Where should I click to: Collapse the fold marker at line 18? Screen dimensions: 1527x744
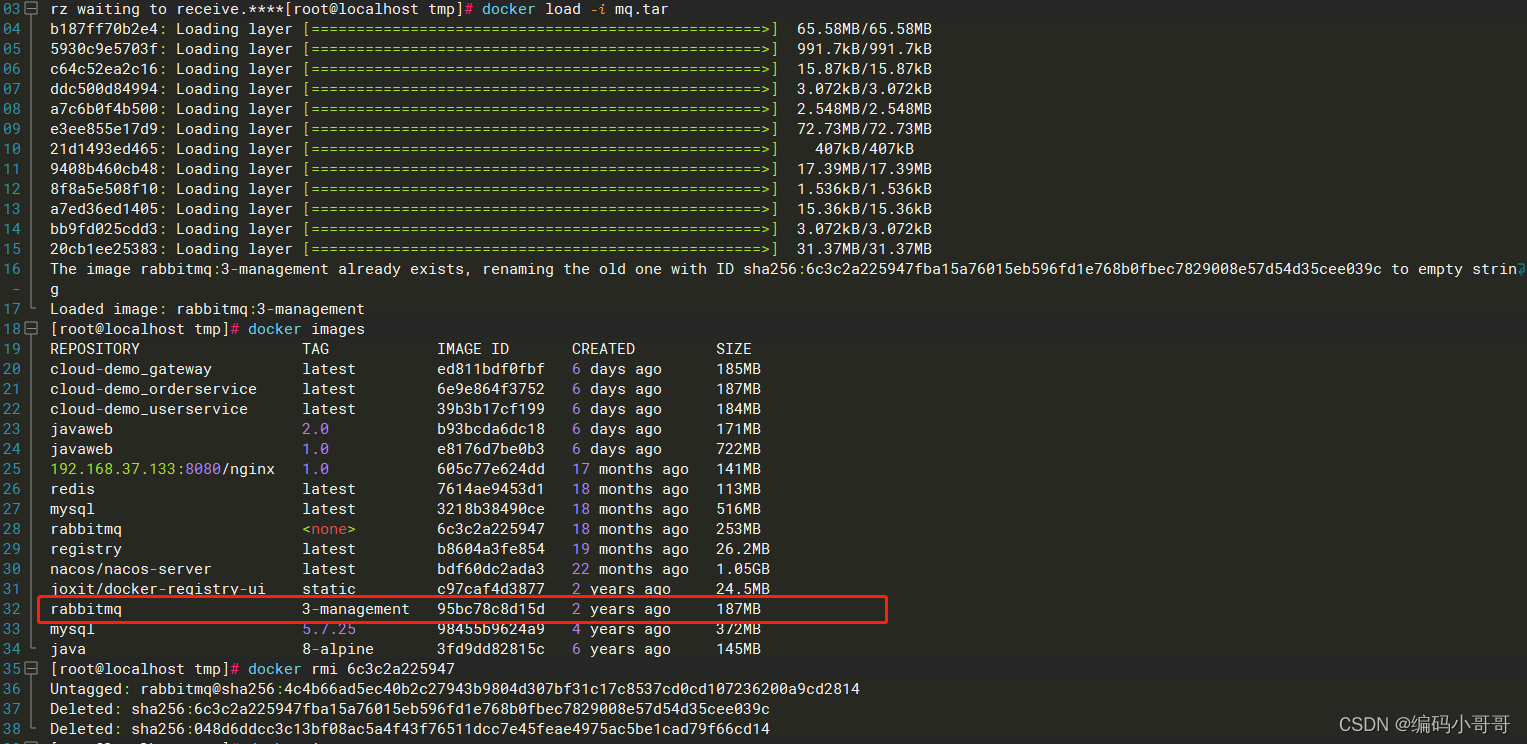[x=30, y=329]
